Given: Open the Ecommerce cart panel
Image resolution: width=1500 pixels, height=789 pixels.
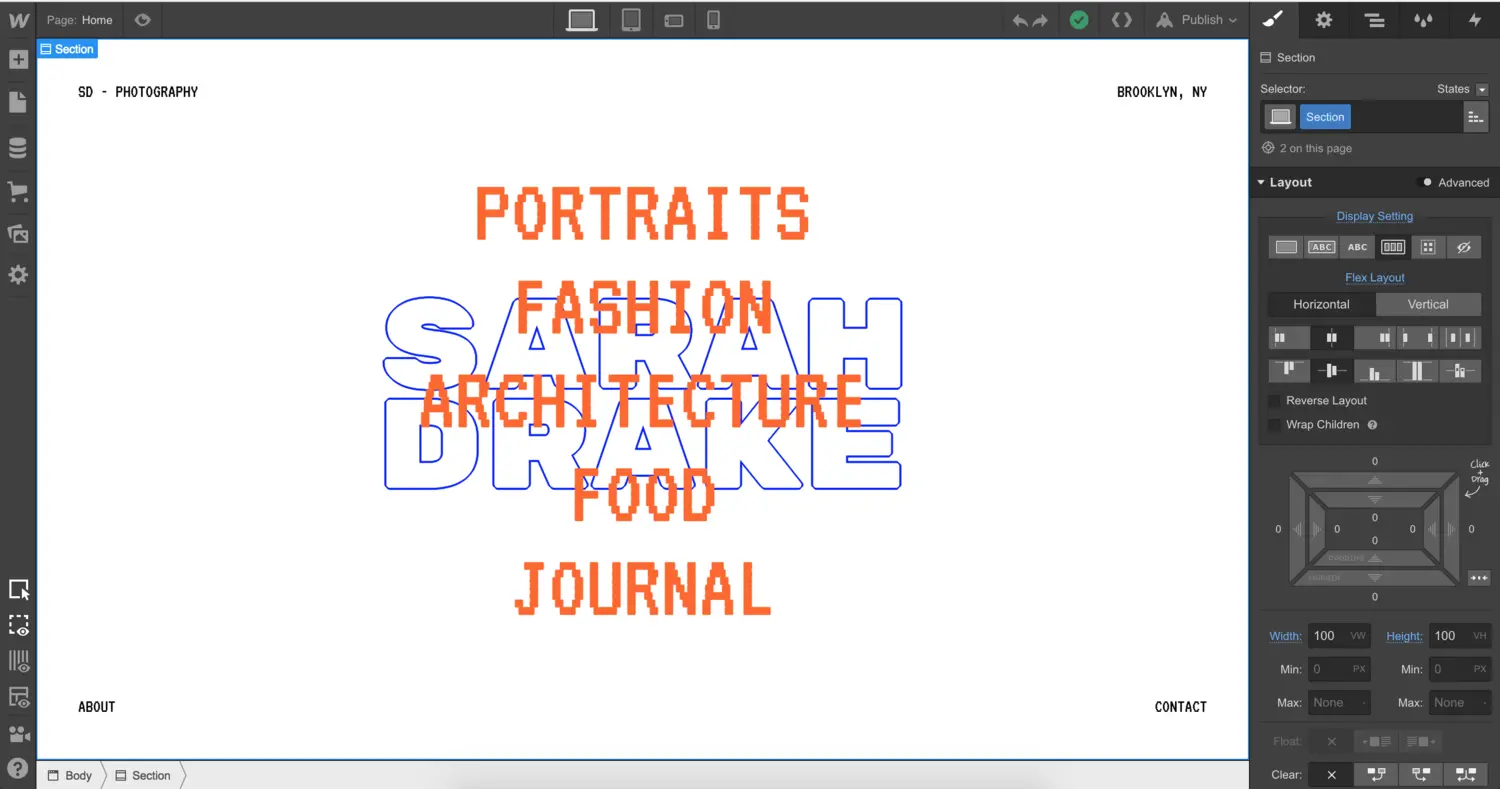Looking at the screenshot, I should [x=18, y=191].
